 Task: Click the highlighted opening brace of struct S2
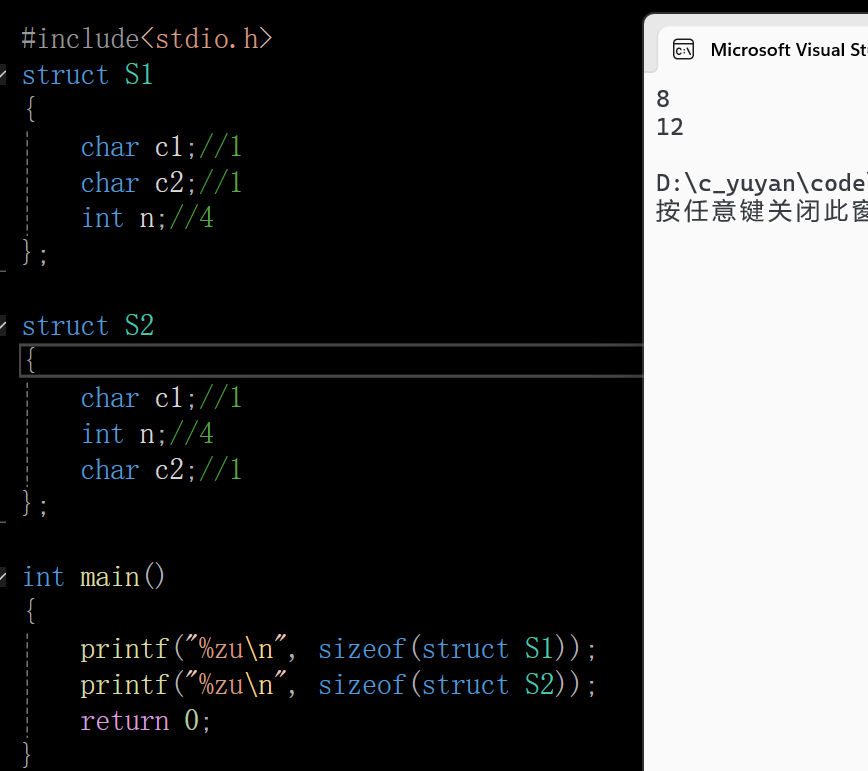(30, 360)
